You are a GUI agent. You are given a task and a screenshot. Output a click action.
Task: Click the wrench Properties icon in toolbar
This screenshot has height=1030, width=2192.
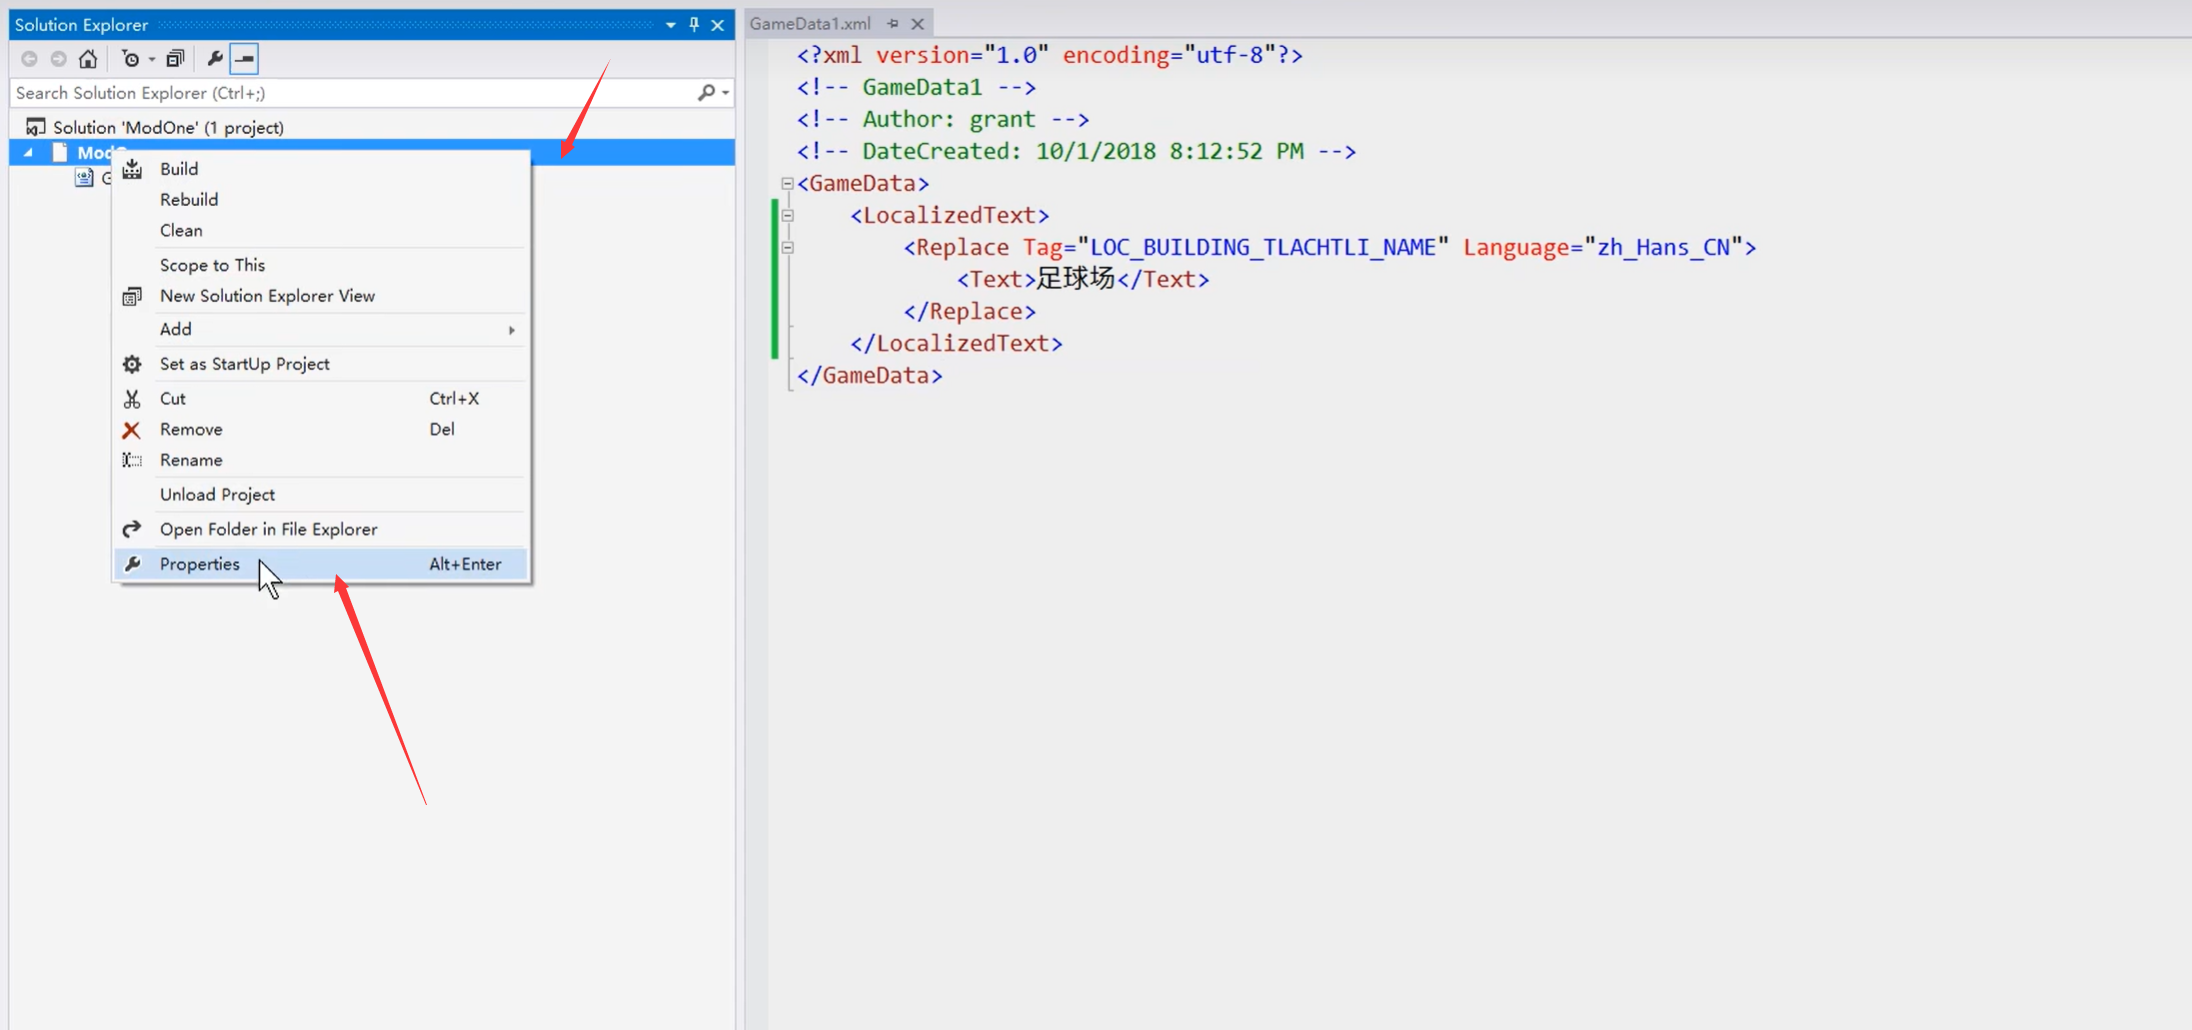click(214, 59)
